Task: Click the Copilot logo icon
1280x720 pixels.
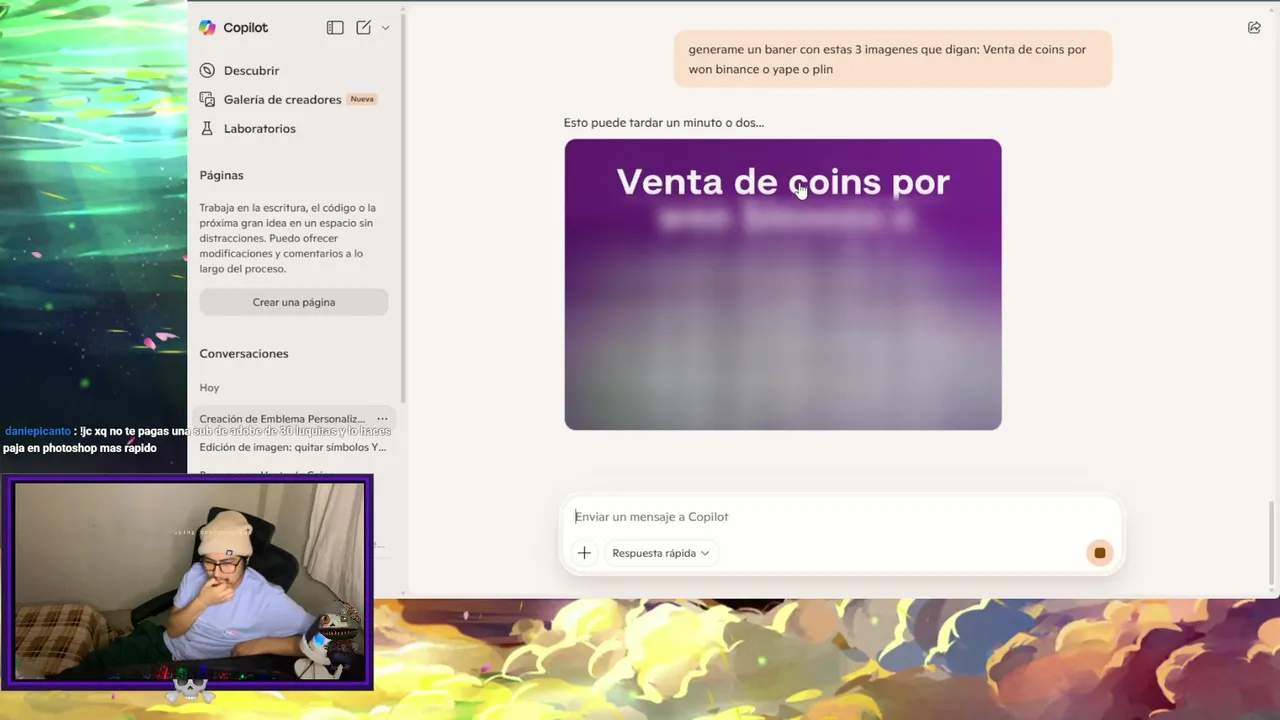Action: [207, 28]
